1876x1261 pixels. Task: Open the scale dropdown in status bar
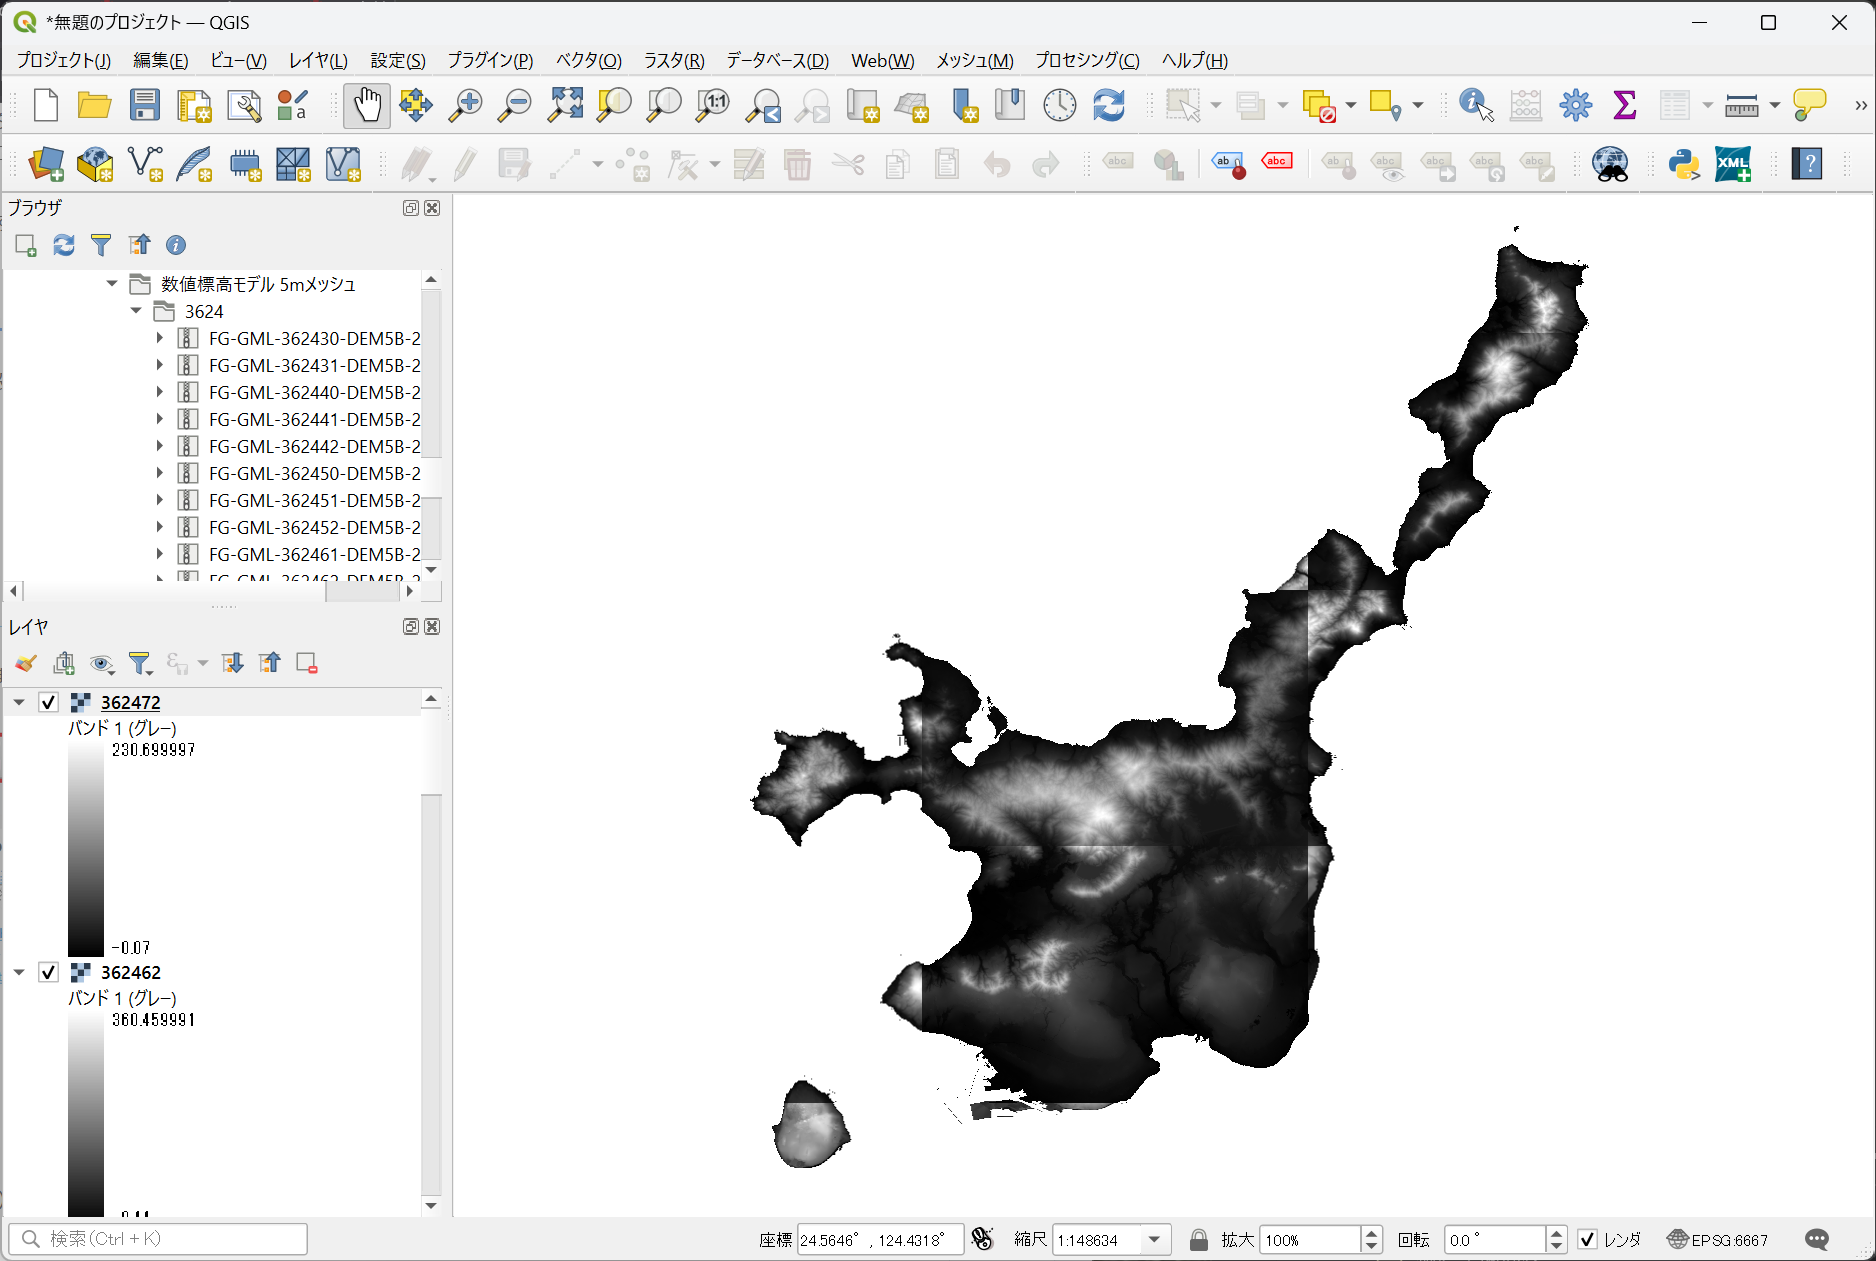[x=1155, y=1240]
